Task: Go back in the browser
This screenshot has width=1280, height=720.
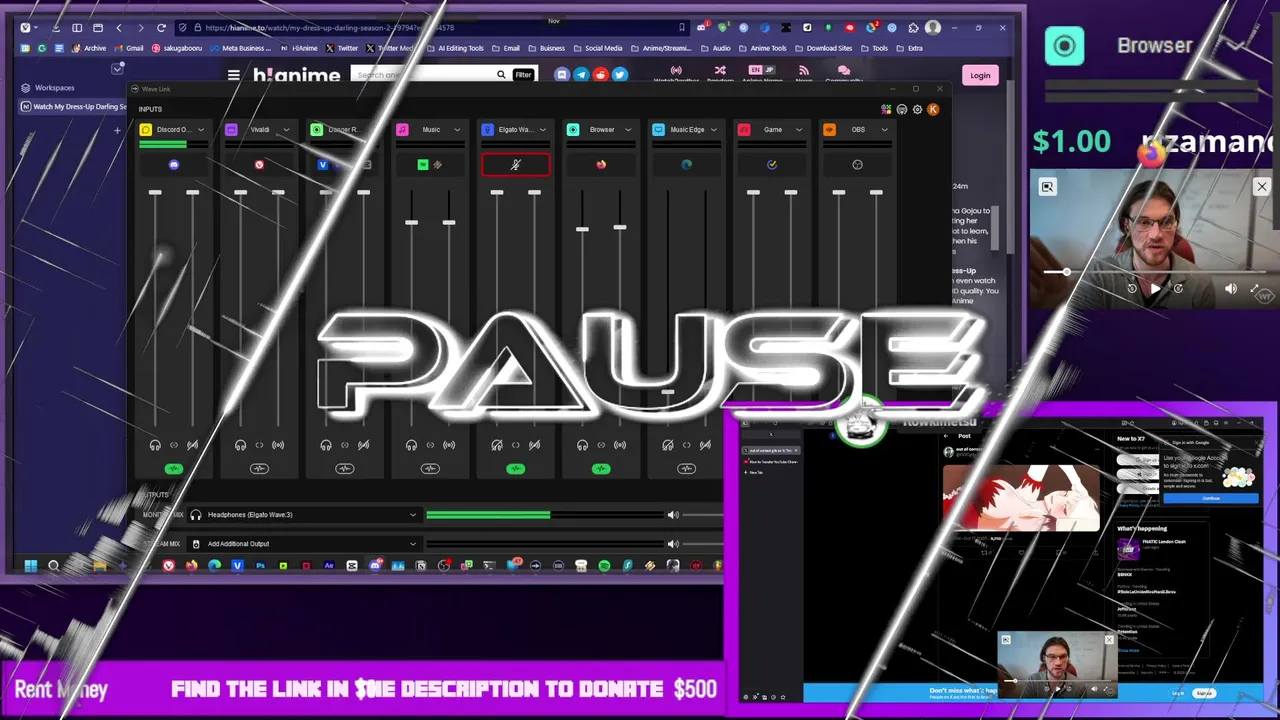Action: [119, 28]
